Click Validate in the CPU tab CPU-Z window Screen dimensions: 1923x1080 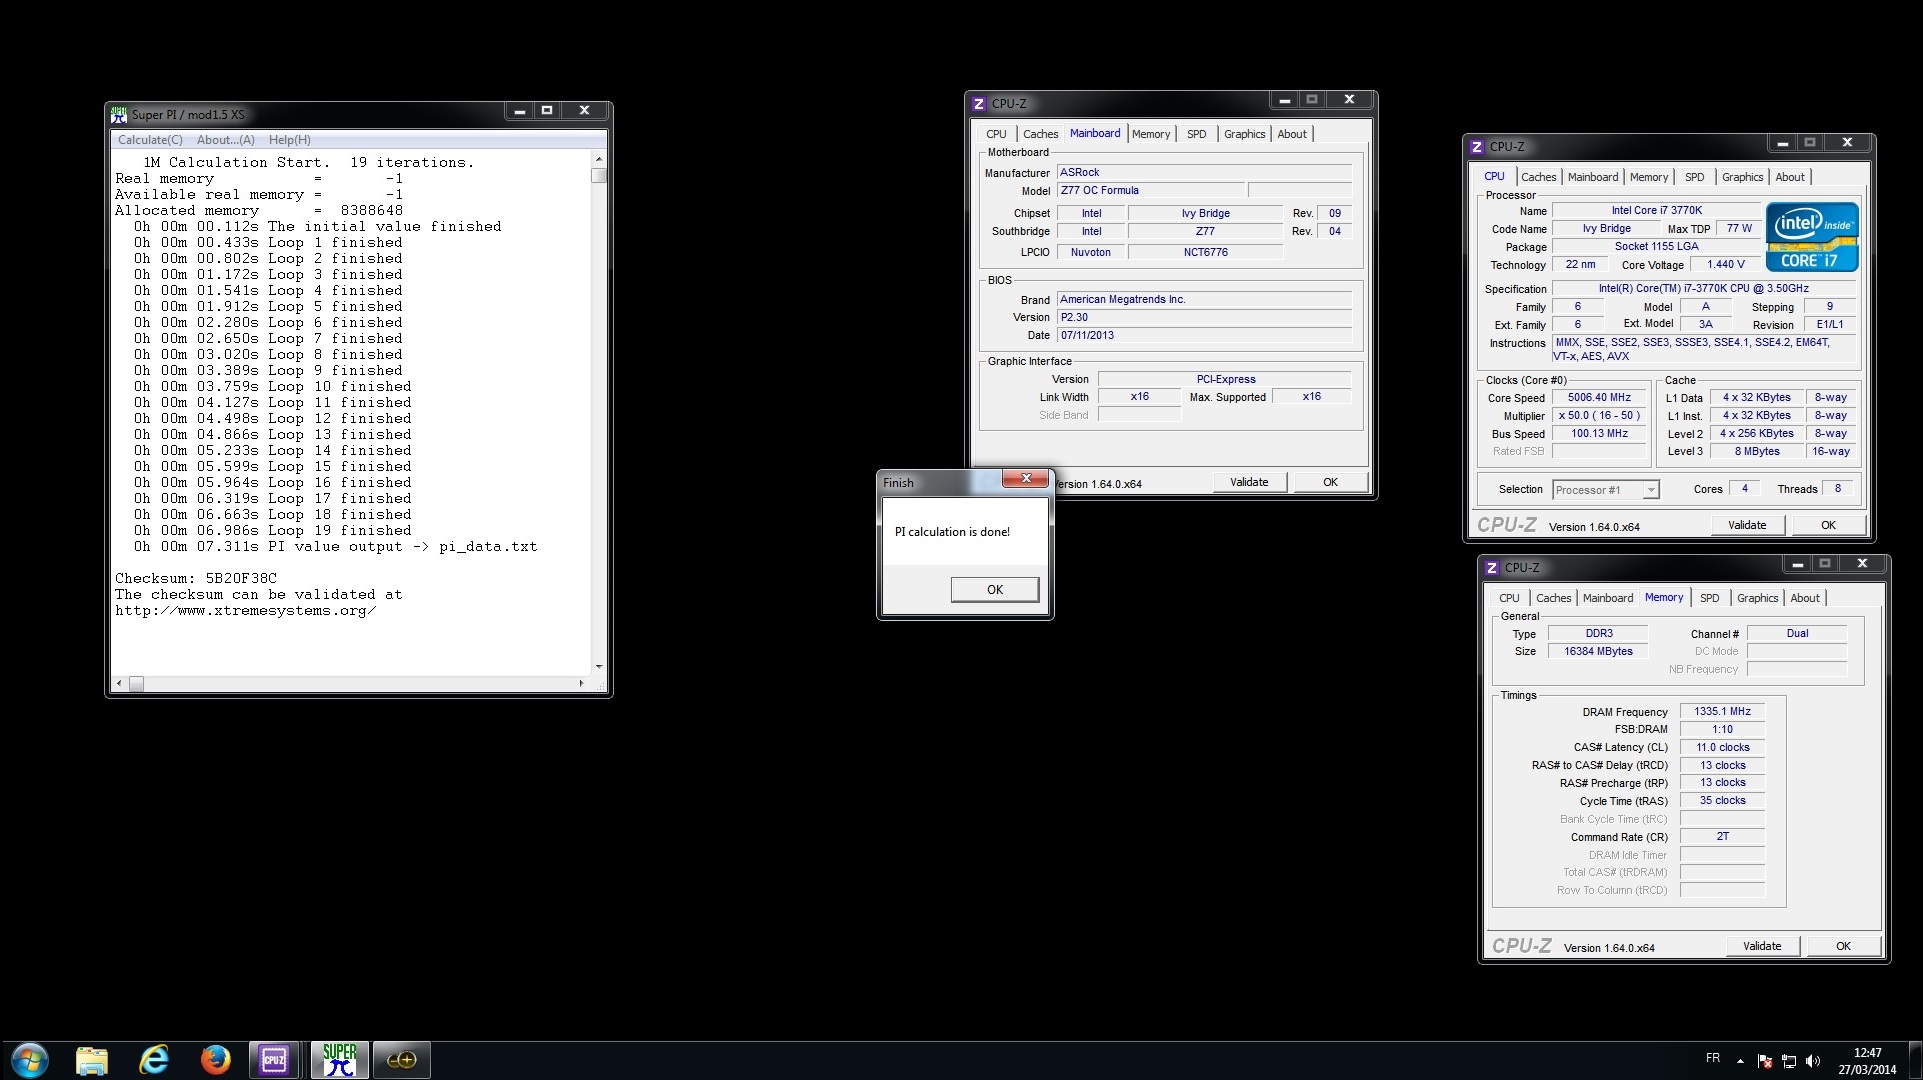(1747, 525)
